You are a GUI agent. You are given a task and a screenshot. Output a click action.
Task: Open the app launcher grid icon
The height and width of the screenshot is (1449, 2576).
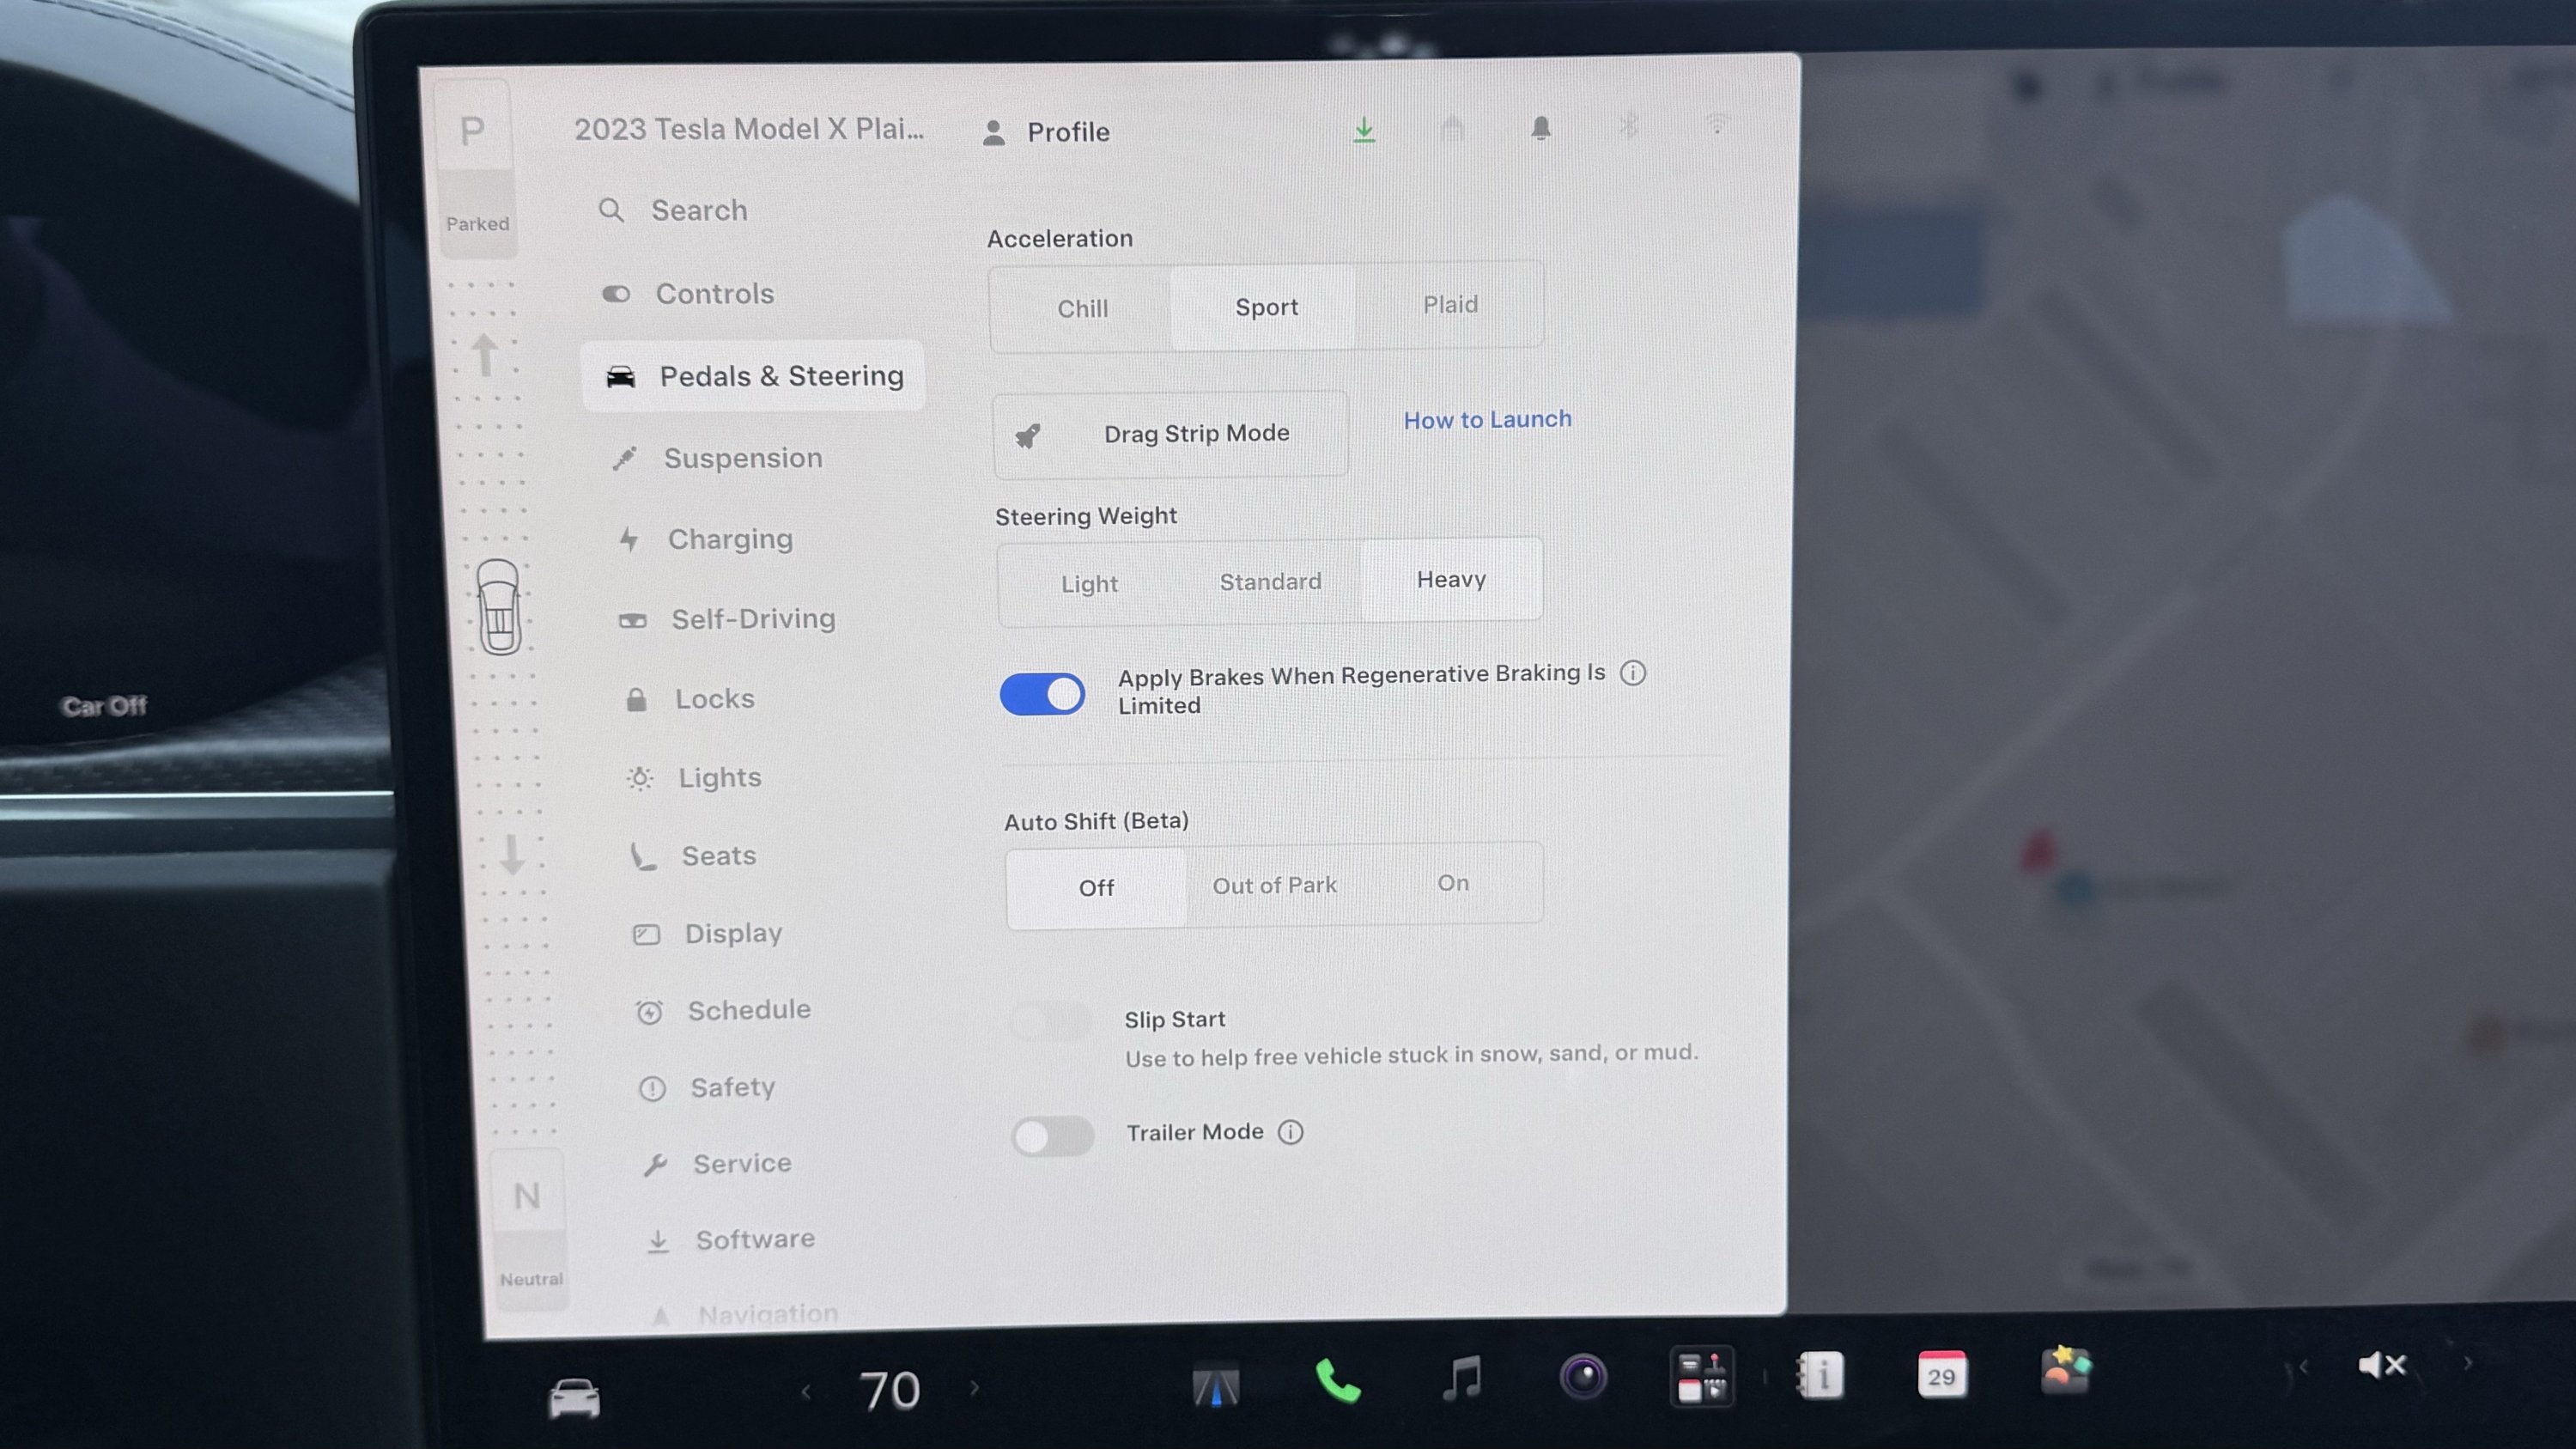[1702, 1377]
